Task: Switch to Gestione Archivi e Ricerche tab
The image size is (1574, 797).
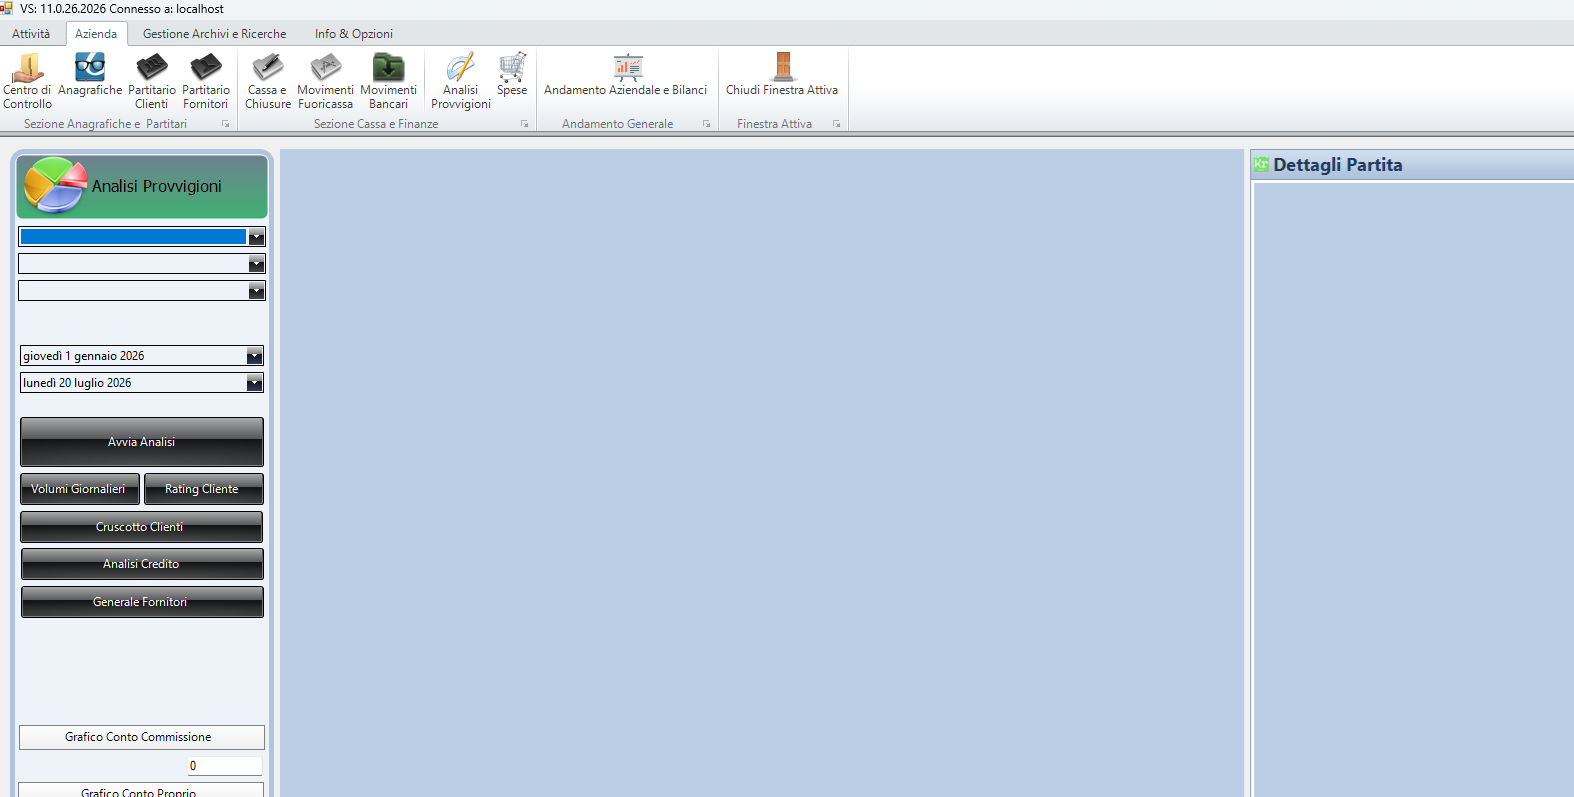Action: [x=214, y=34]
